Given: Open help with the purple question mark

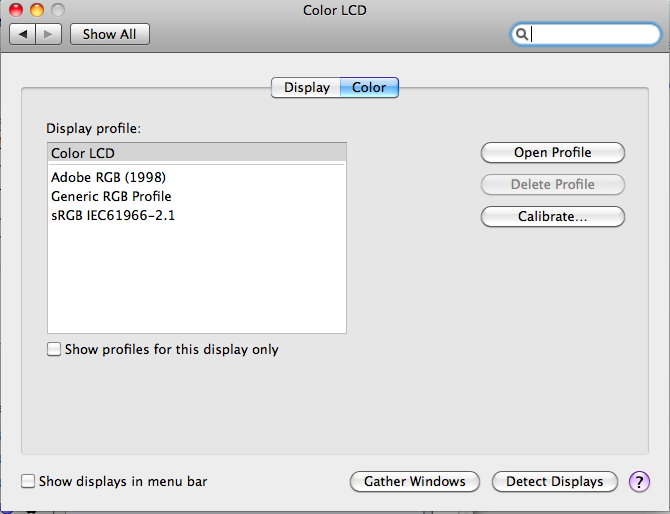Looking at the screenshot, I should [x=639, y=482].
